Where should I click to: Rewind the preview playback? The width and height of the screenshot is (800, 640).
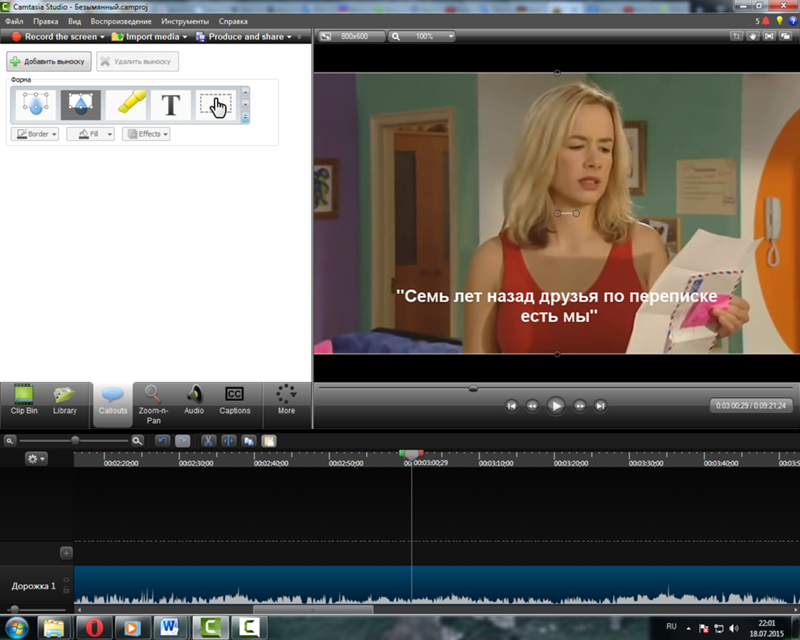[532, 406]
